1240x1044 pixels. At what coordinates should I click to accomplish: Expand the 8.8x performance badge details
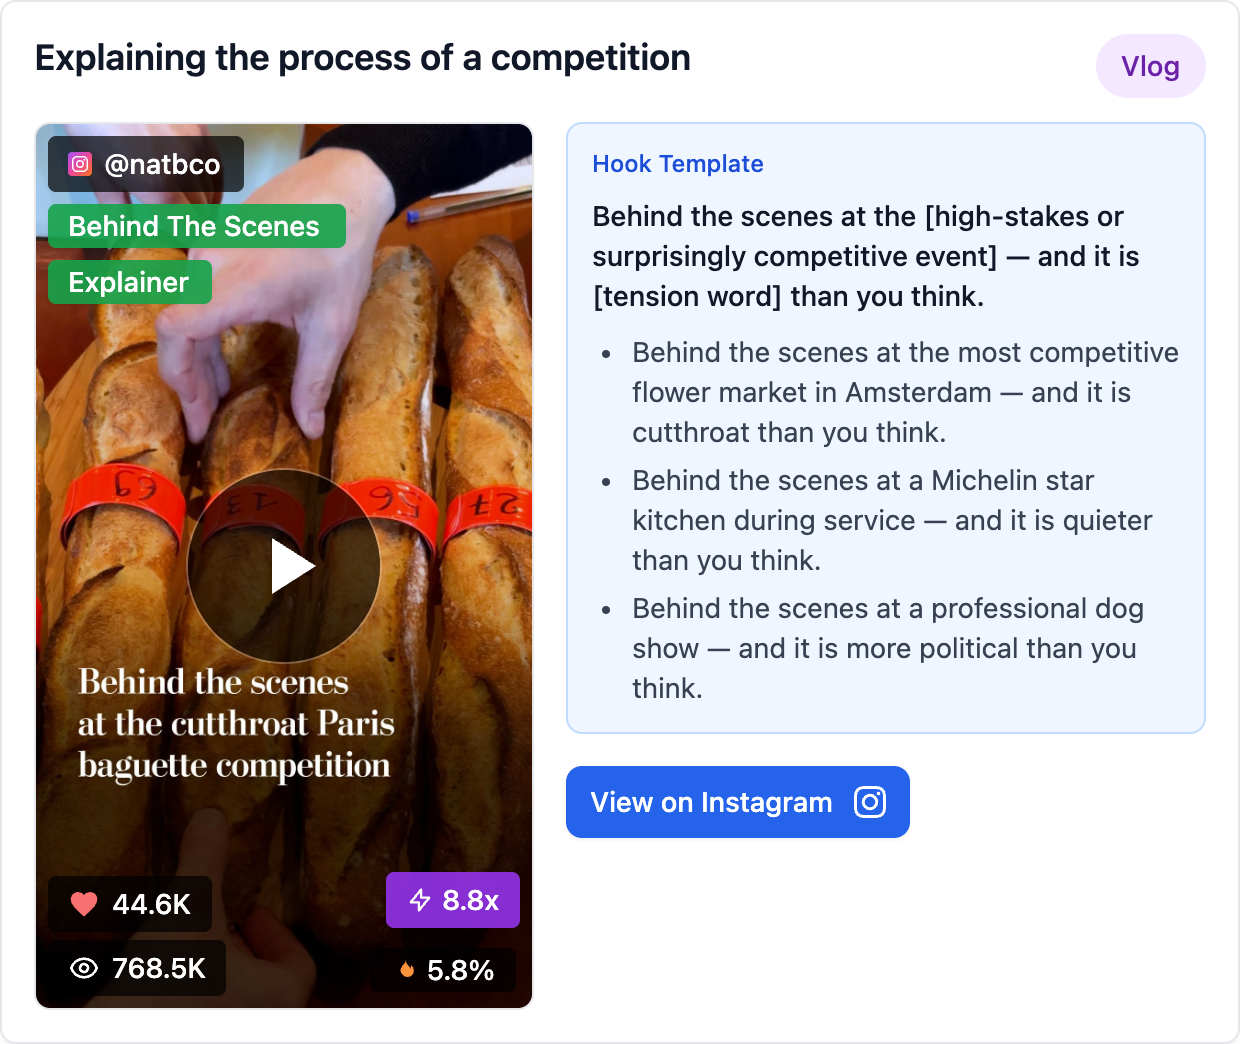[x=452, y=900]
